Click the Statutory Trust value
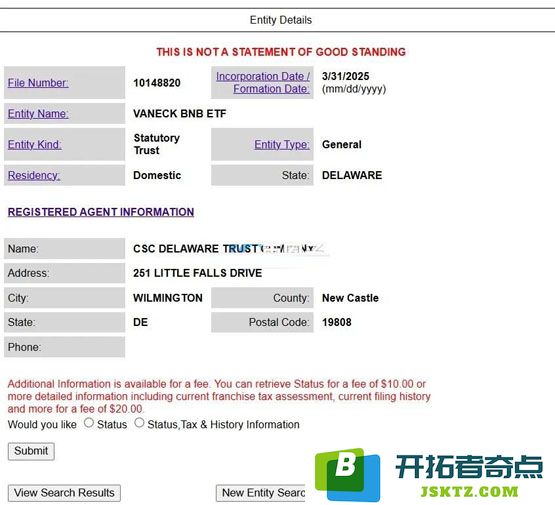The height and width of the screenshot is (505, 555). [x=157, y=144]
